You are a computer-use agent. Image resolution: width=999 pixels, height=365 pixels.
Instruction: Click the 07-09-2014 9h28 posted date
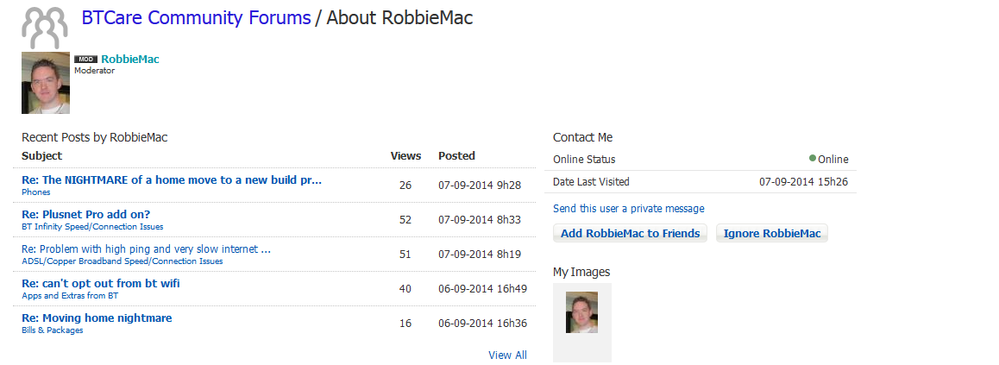point(480,185)
